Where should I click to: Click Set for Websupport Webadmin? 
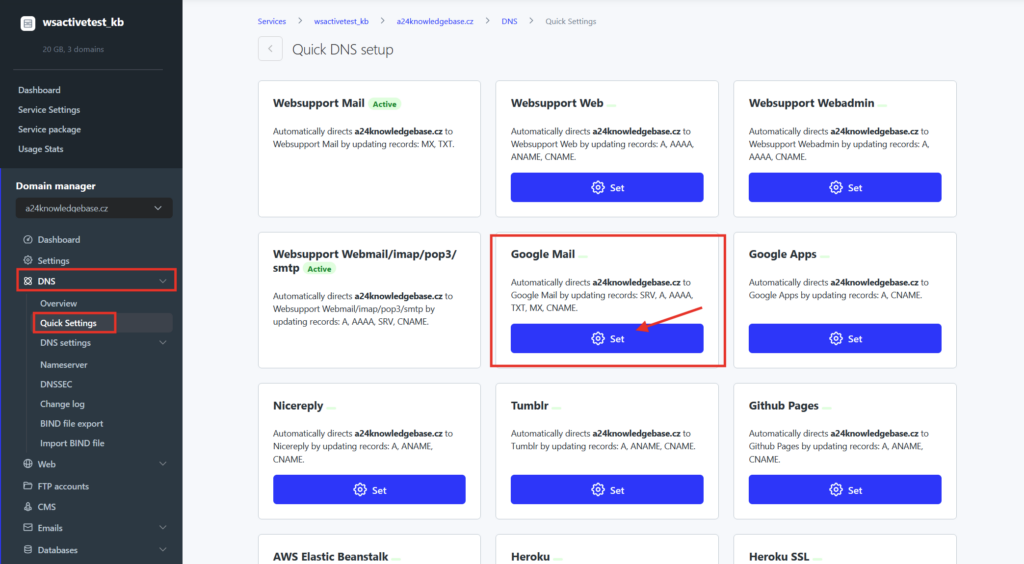[x=844, y=187]
